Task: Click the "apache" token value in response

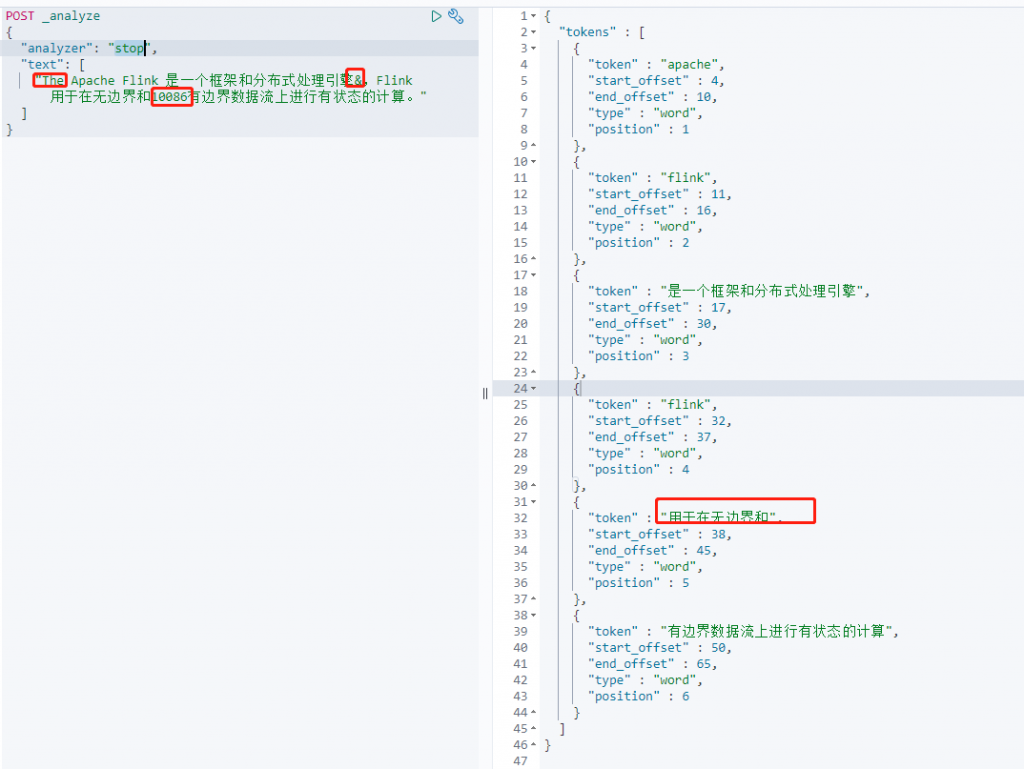Action: [692, 64]
